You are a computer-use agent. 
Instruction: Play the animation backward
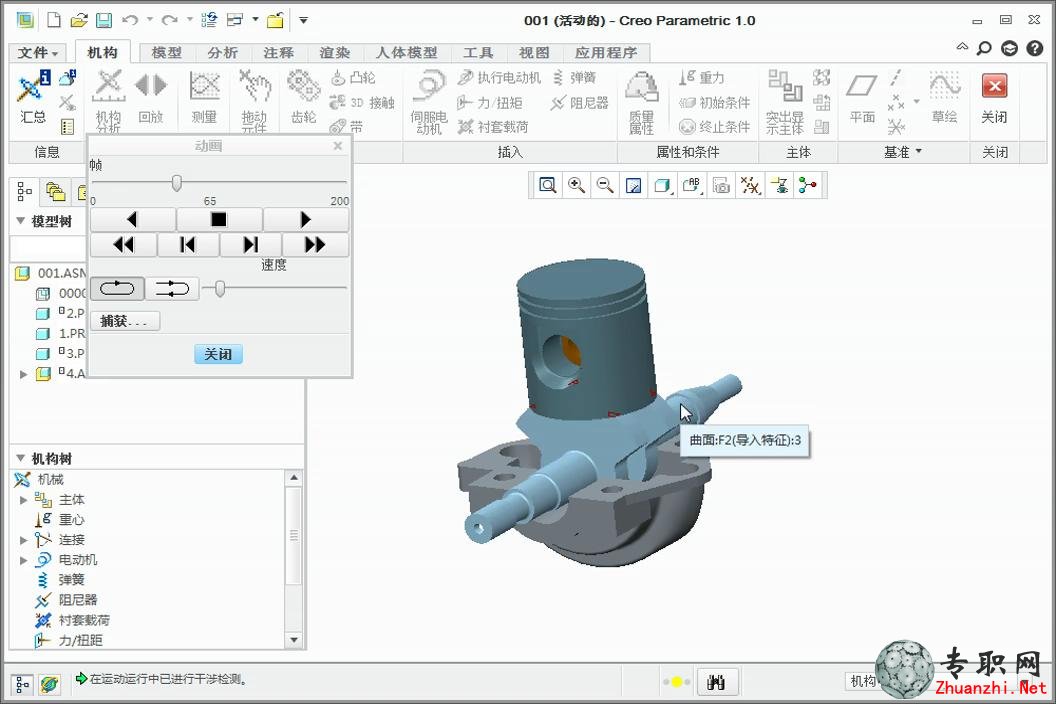coord(133,220)
